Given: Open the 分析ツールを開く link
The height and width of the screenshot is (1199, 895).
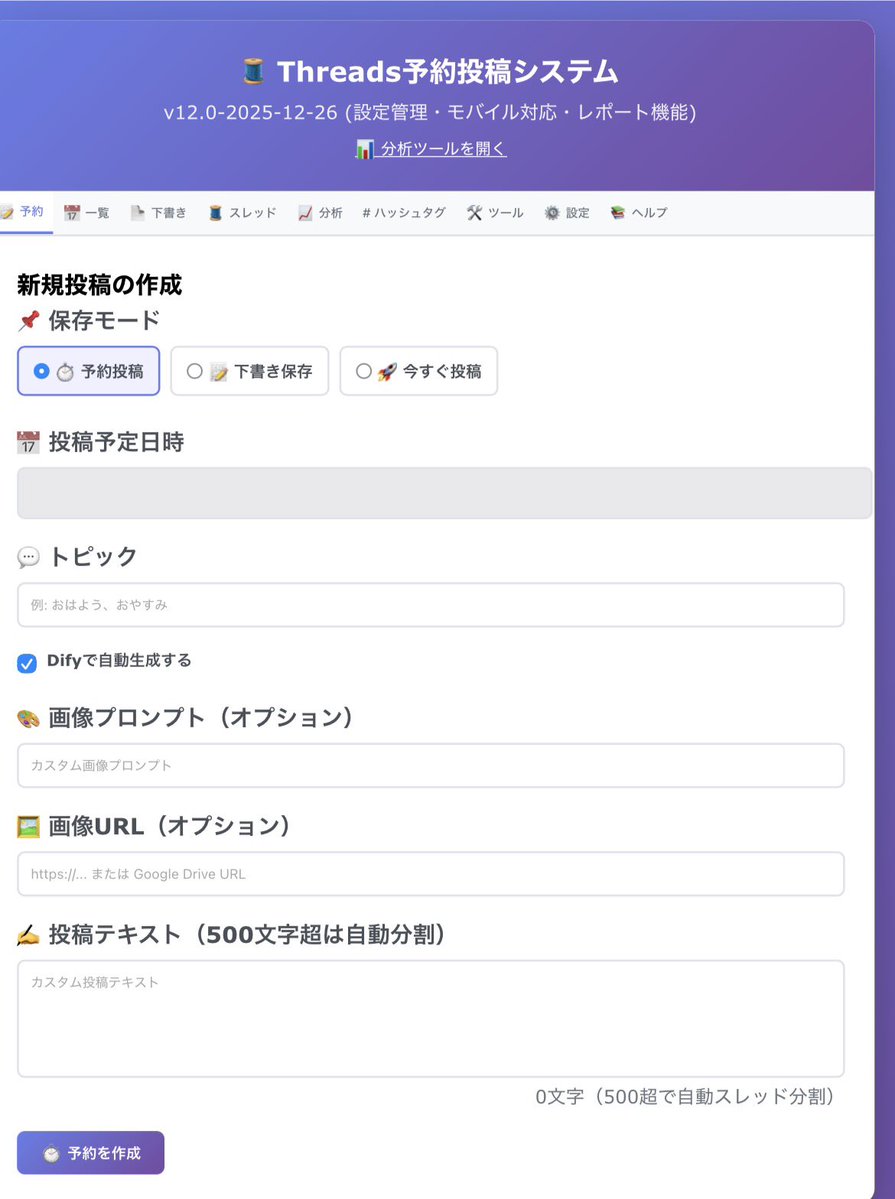Looking at the screenshot, I should [x=431, y=148].
